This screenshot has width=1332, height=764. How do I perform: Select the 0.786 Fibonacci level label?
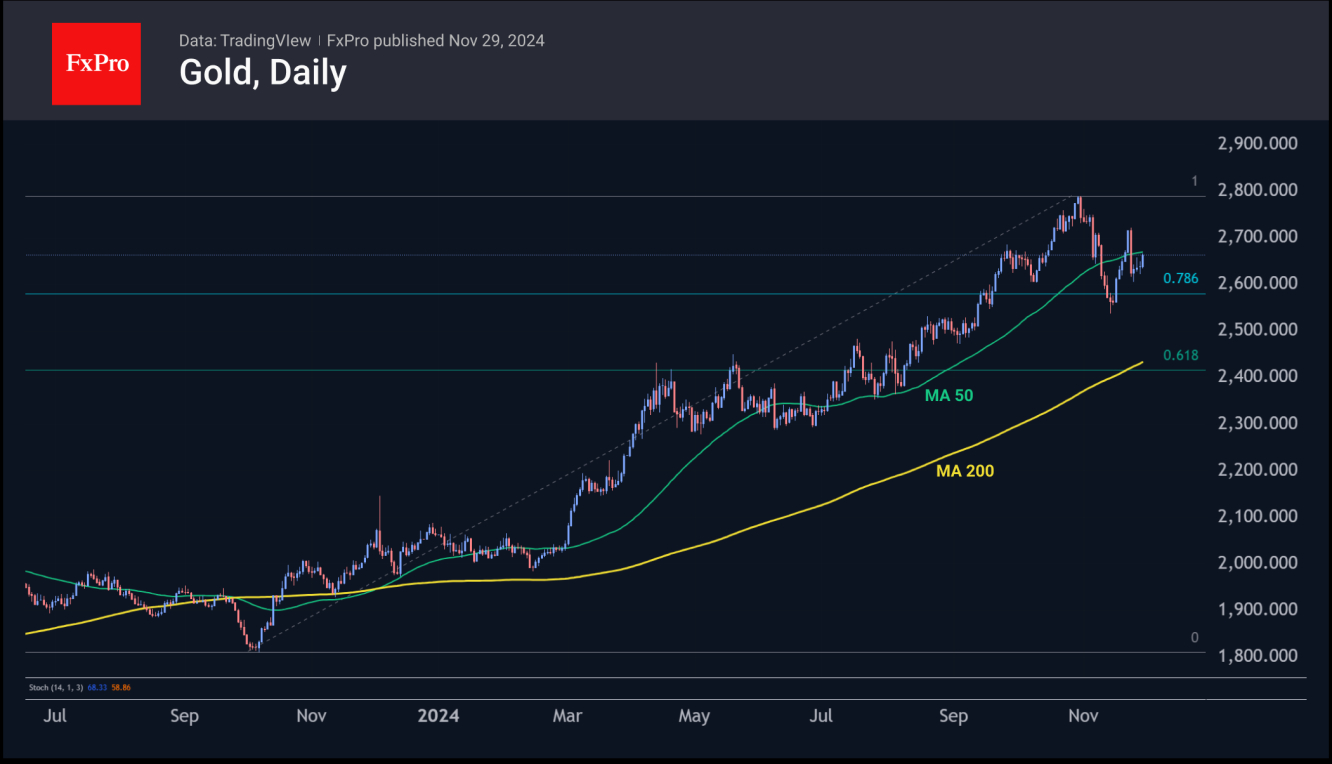[x=1181, y=279]
